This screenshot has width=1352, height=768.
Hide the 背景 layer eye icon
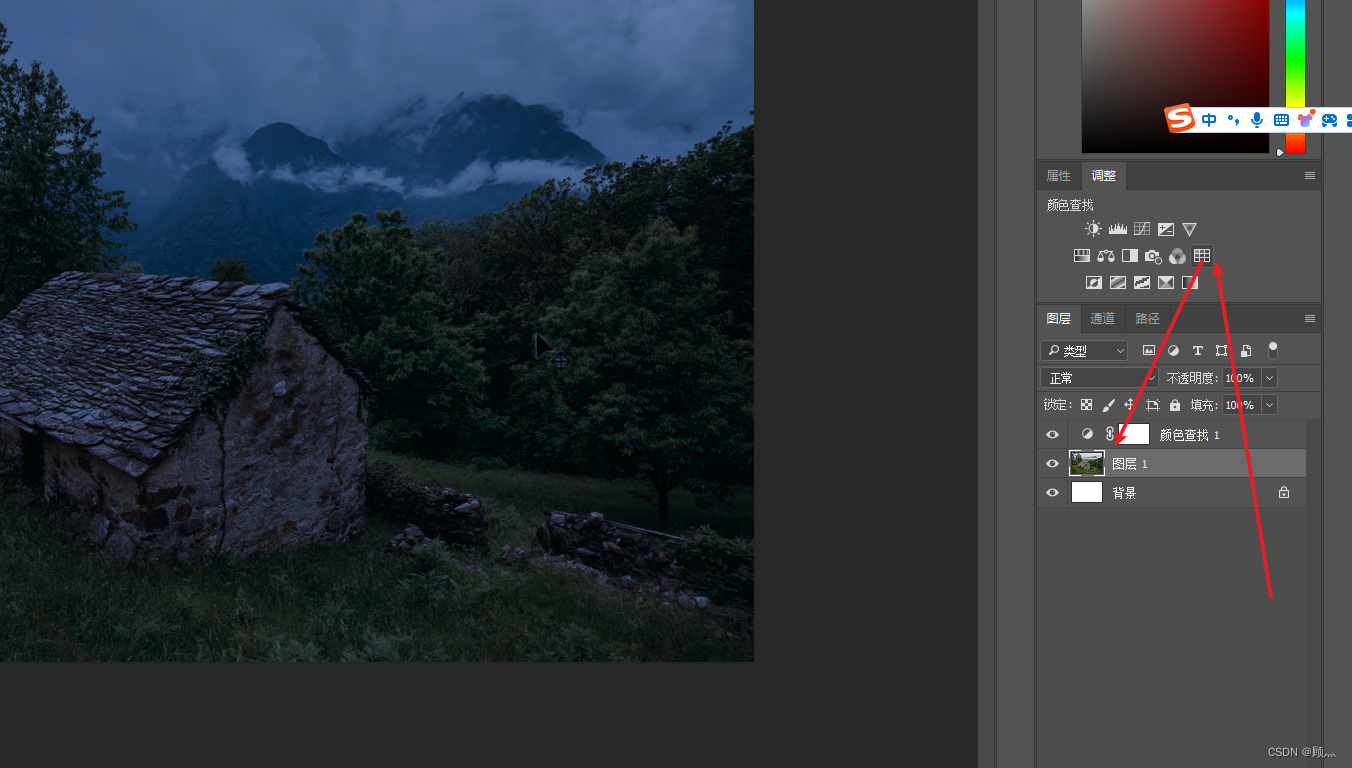click(x=1052, y=493)
